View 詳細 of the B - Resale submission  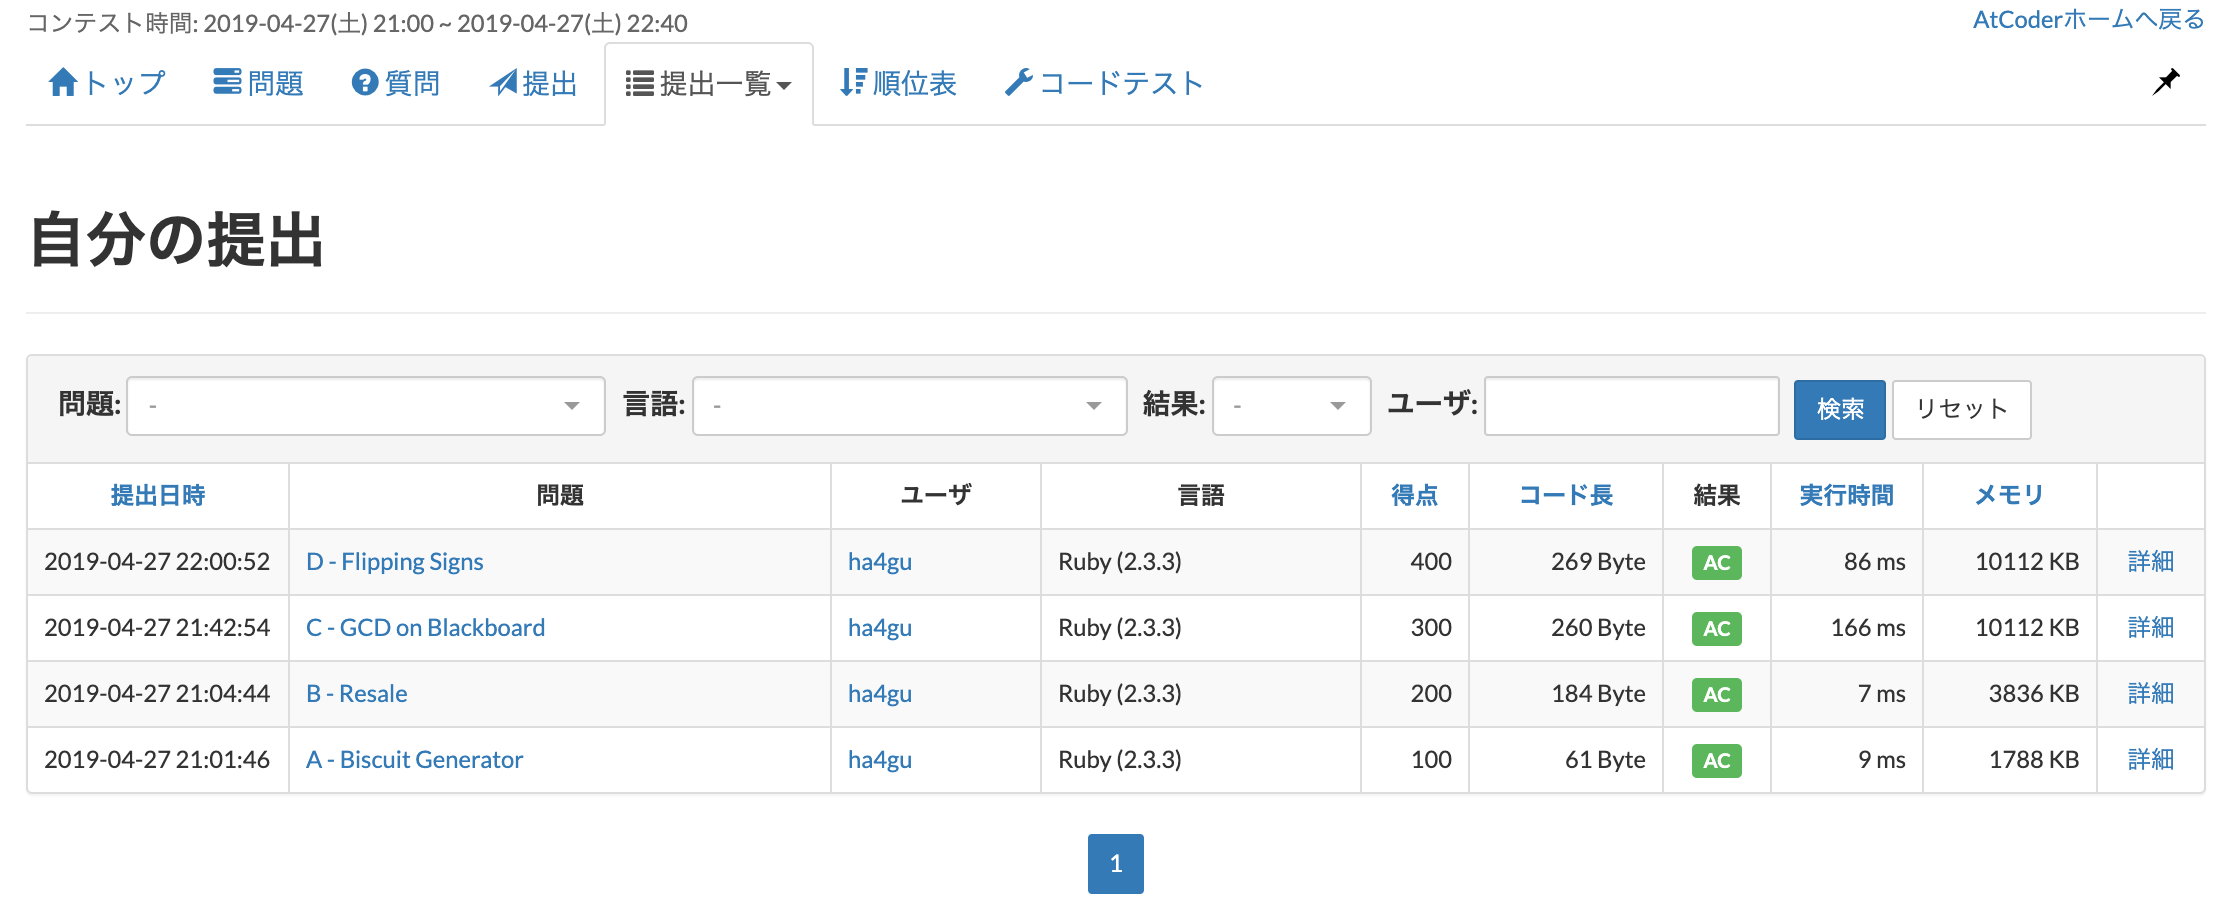[x=2151, y=693]
